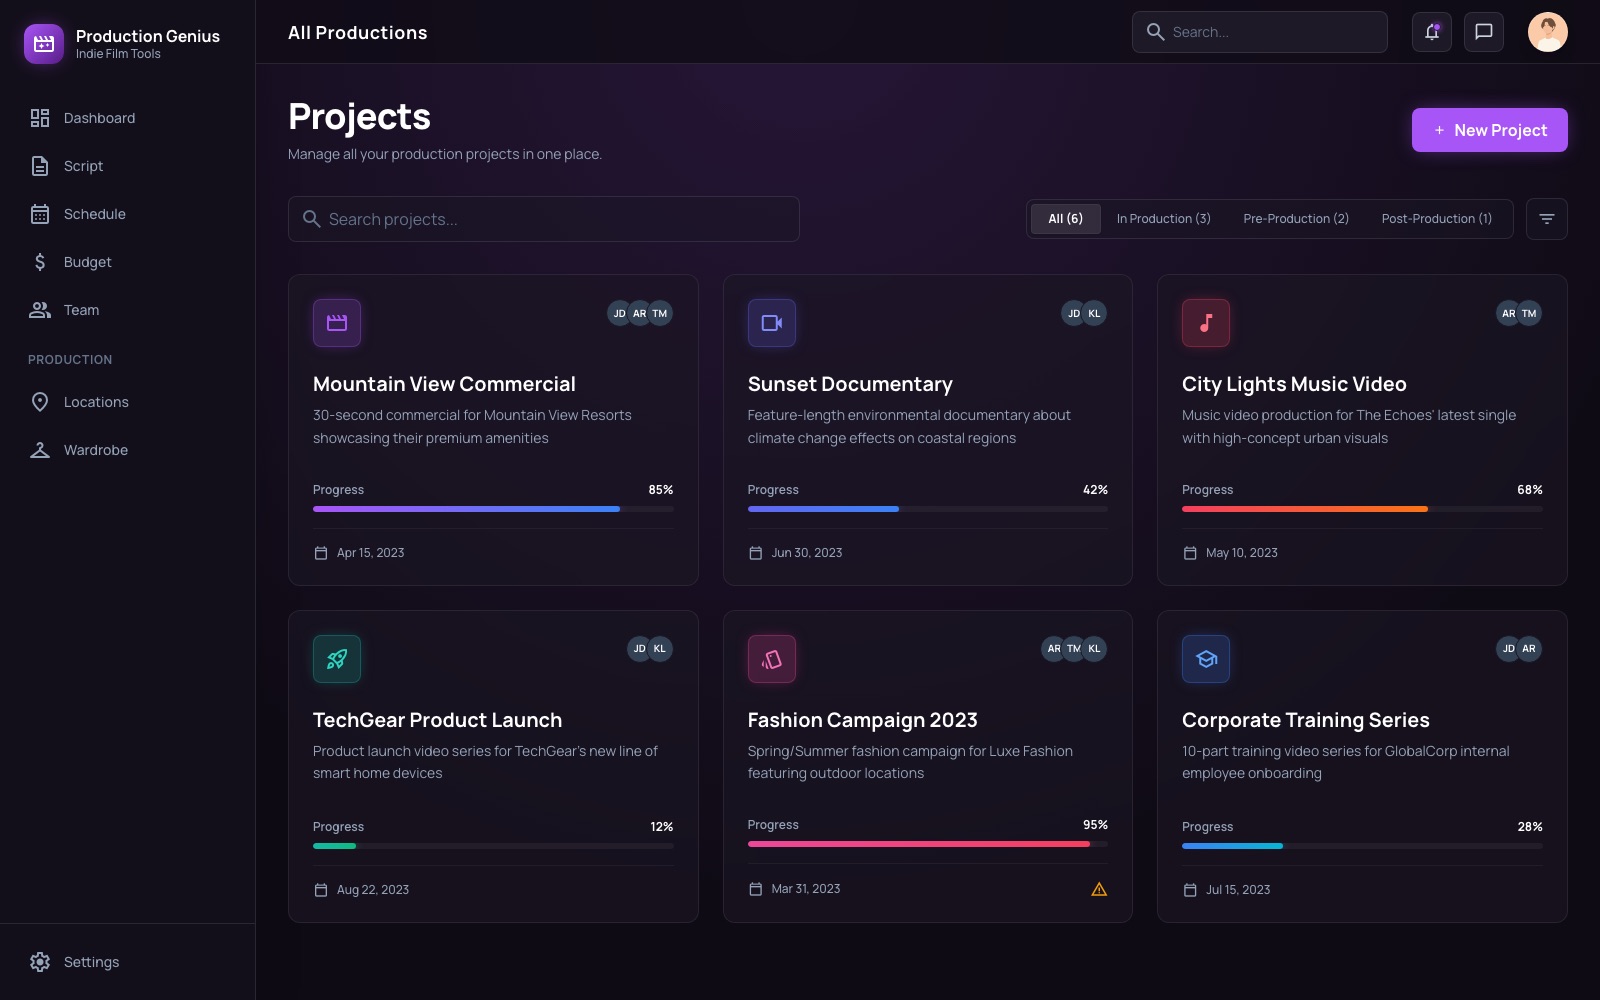Open the Mountain View Commercial project title

tap(444, 384)
